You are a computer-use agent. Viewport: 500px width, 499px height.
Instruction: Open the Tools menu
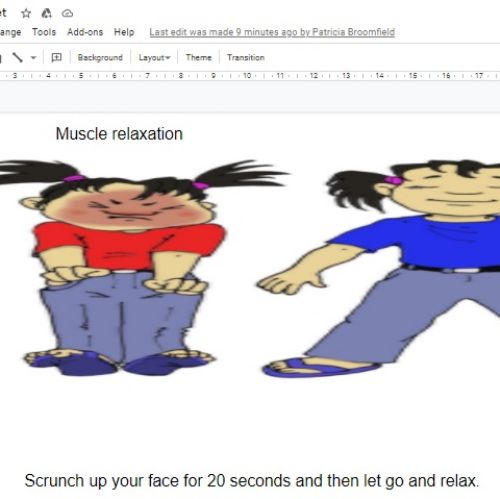click(44, 32)
